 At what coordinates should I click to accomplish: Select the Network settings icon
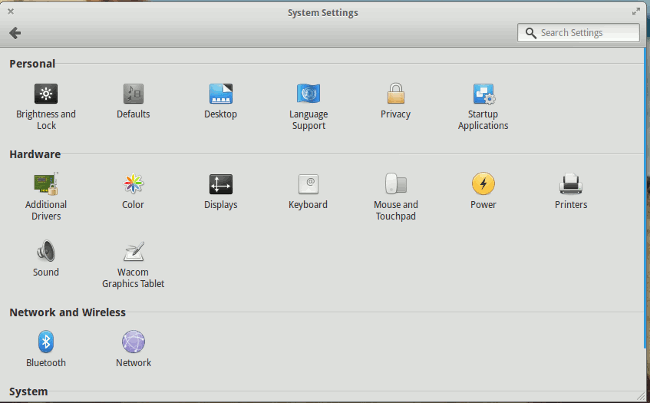tap(133, 343)
